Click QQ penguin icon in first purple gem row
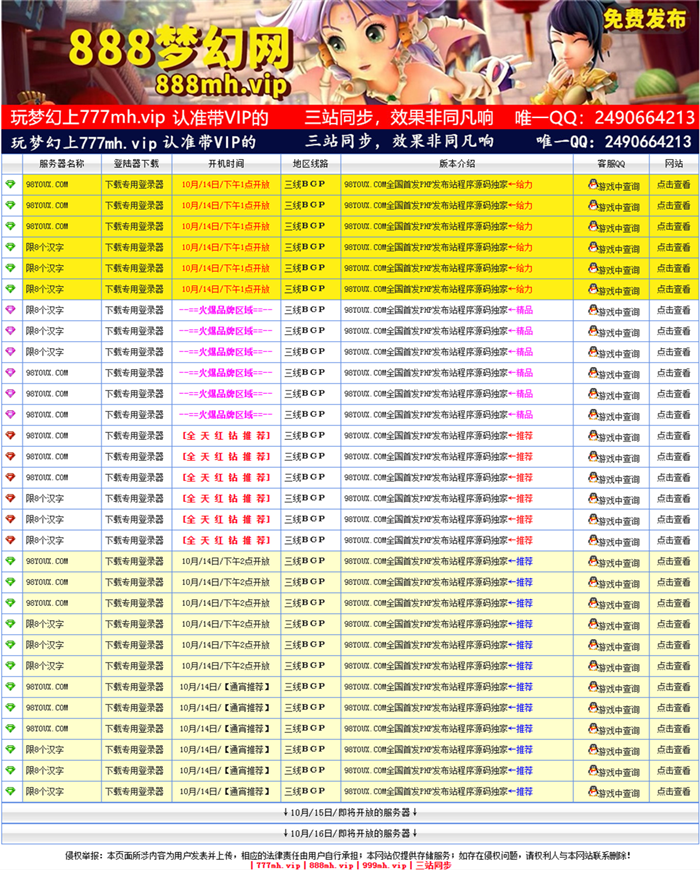The image size is (700, 870). [593, 310]
